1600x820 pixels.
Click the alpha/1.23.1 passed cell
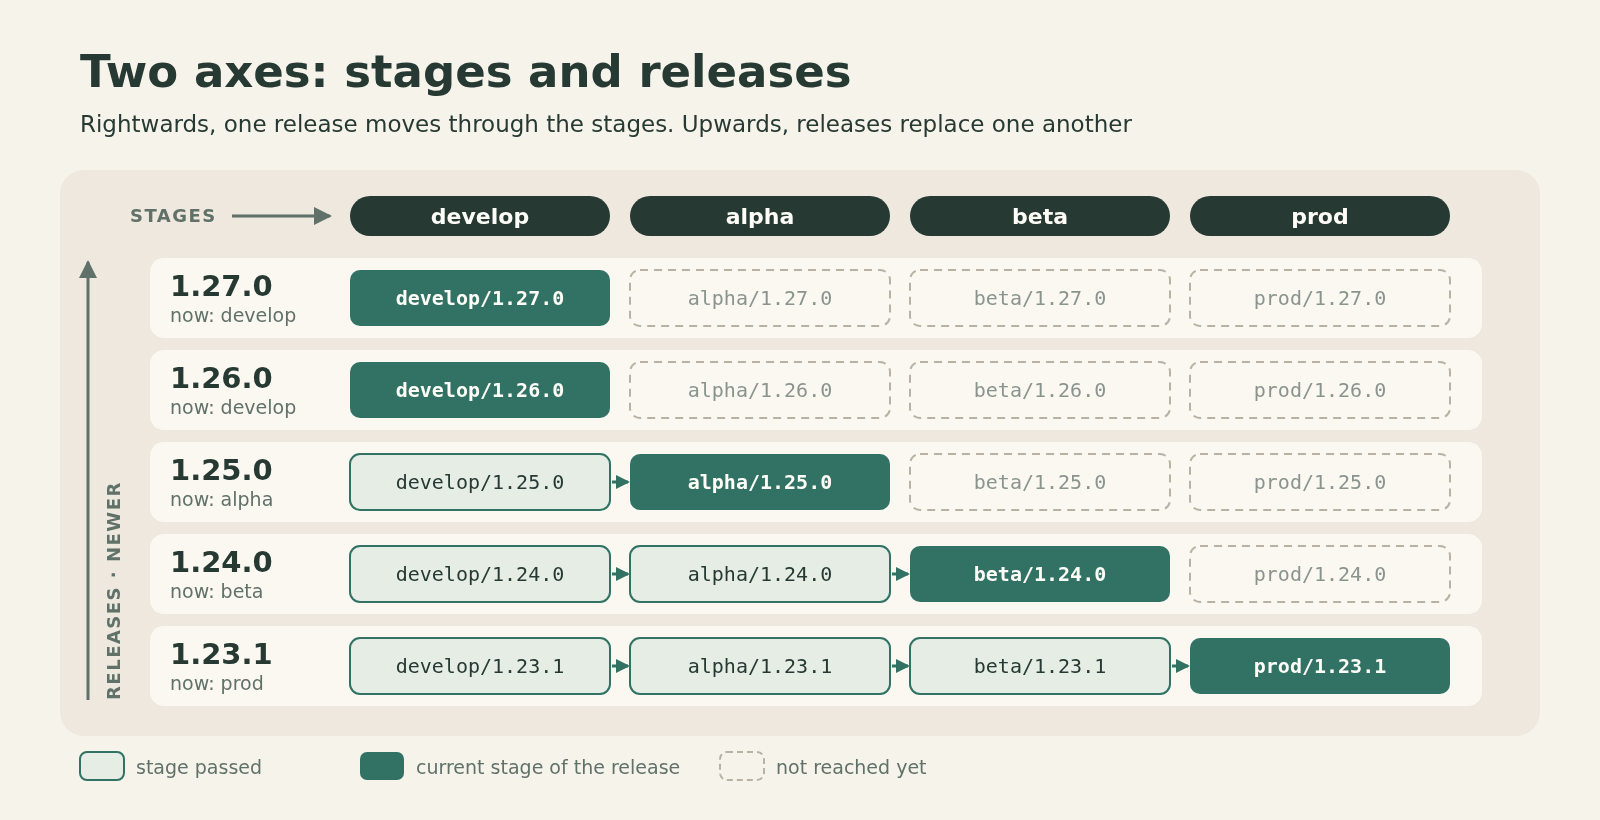pyautogui.click(x=760, y=666)
